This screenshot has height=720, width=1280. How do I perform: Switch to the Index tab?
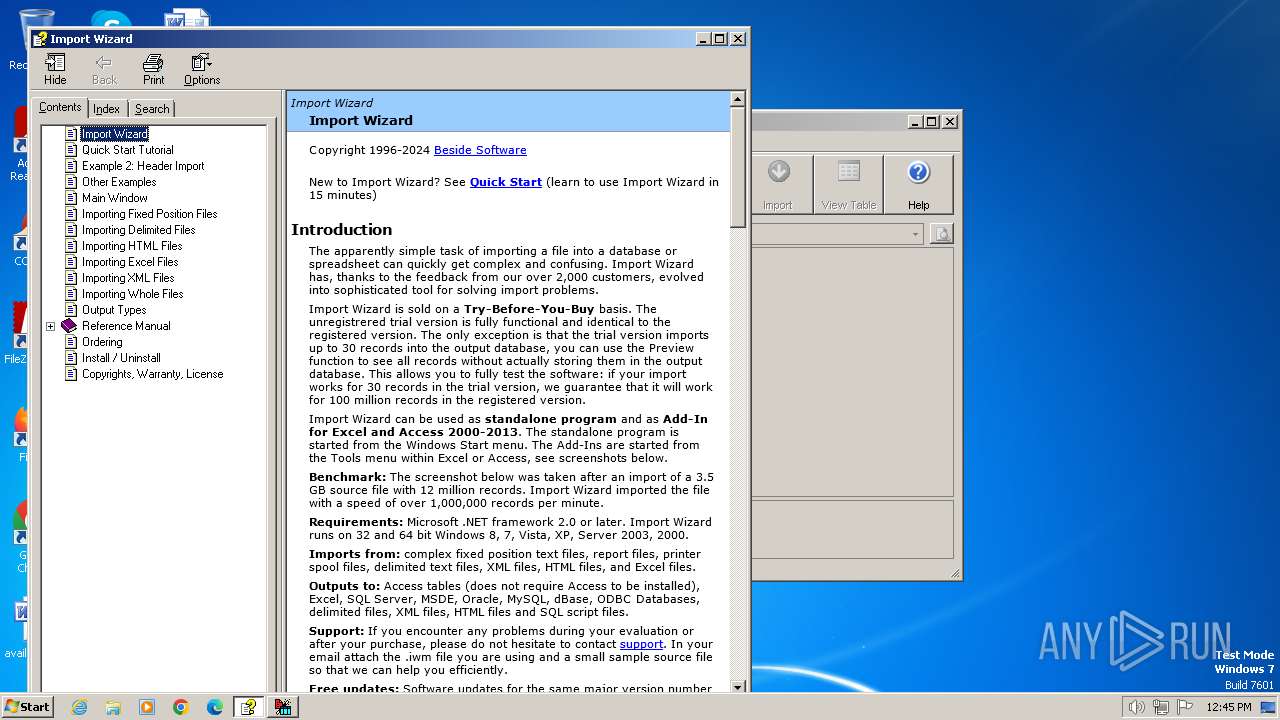coord(107,109)
